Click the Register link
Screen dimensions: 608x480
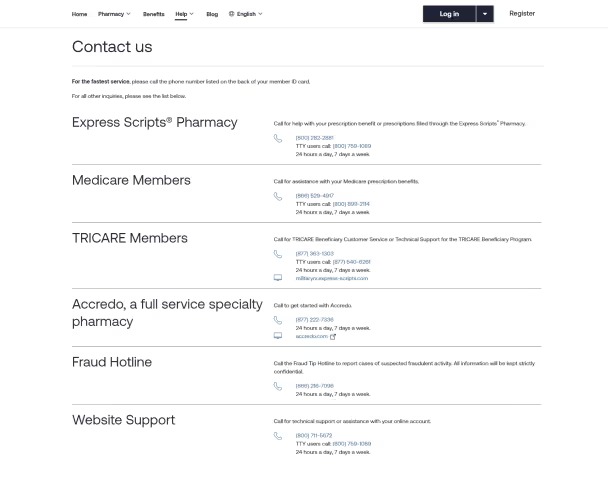coord(522,14)
